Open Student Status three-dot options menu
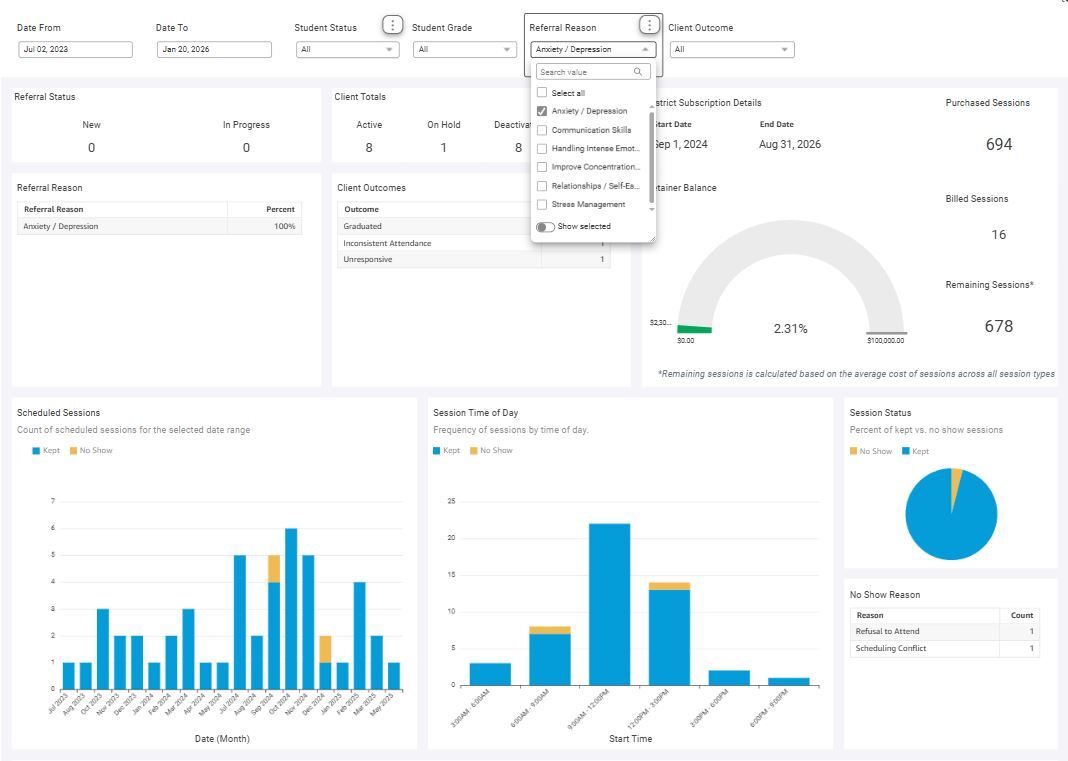 tap(393, 25)
